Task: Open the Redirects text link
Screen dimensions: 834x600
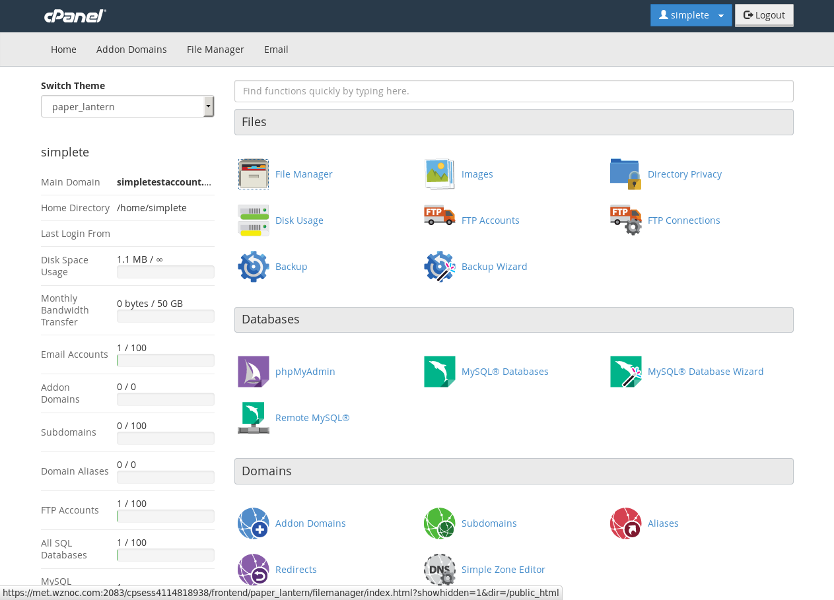Action: tap(296, 570)
